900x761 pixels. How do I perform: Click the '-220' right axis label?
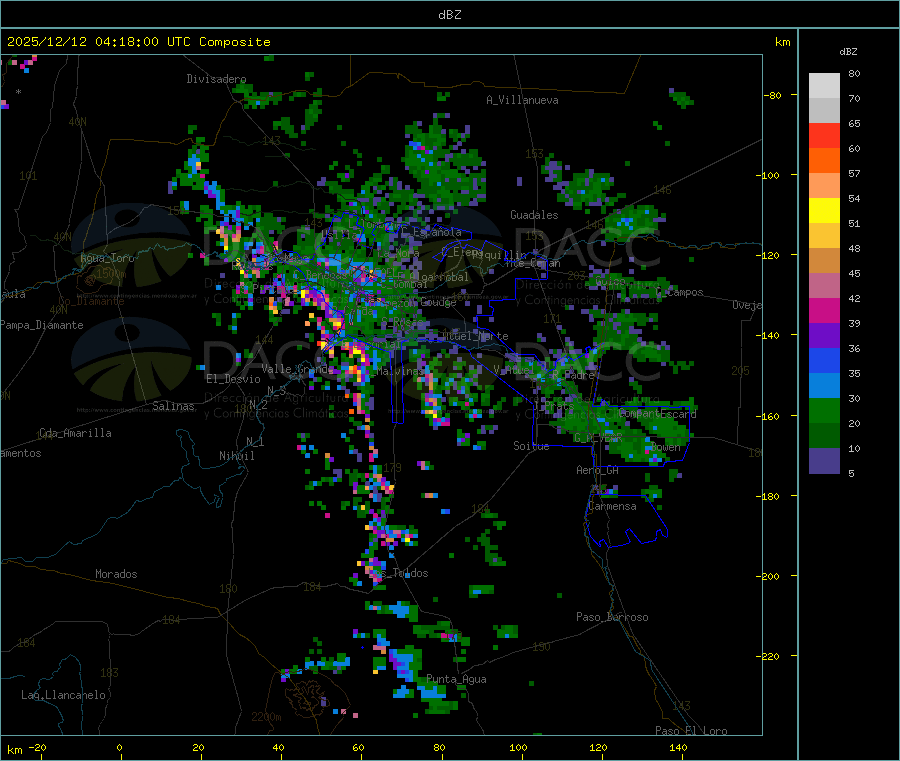pyautogui.click(x=767, y=657)
